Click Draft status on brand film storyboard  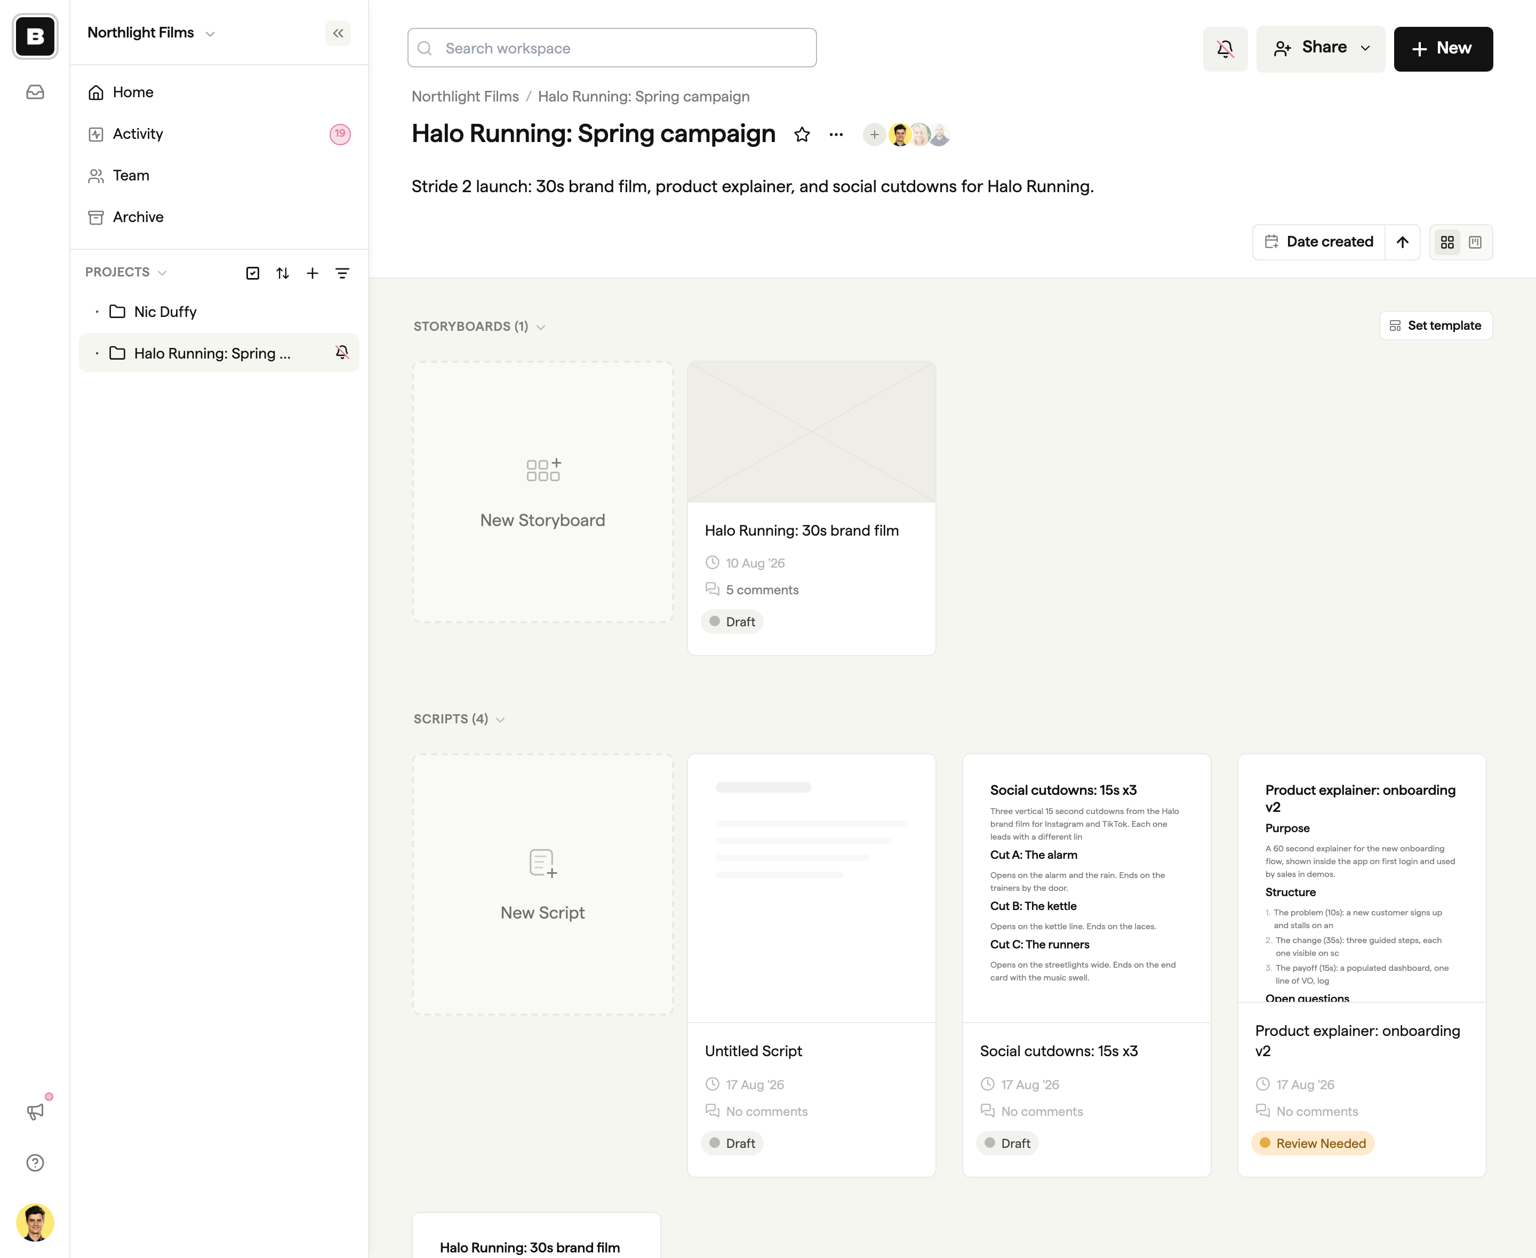(x=732, y=622)
